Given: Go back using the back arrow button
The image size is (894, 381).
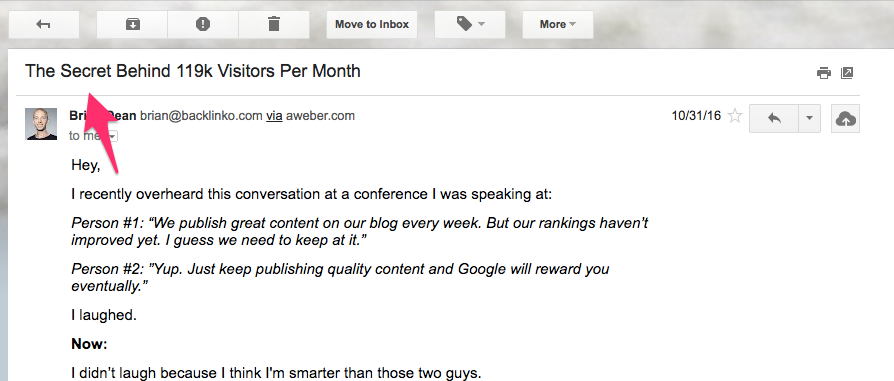Looking at the screenshot, I should coord(43,25).
